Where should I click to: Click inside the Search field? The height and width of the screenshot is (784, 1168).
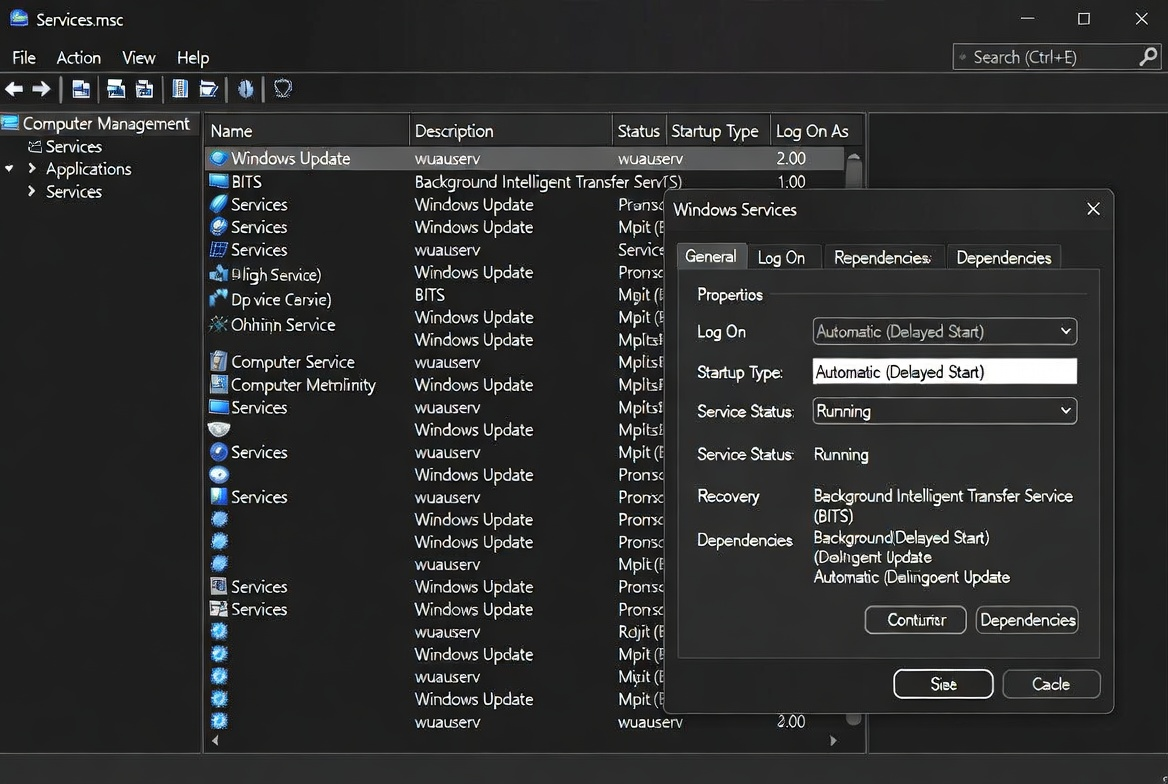tap(1050, 57)
